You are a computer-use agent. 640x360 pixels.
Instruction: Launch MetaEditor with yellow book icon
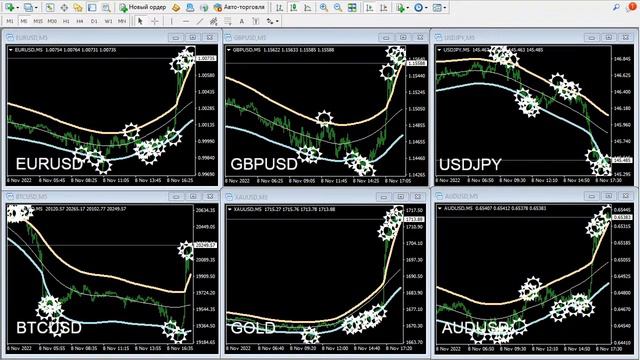point(176,7)
